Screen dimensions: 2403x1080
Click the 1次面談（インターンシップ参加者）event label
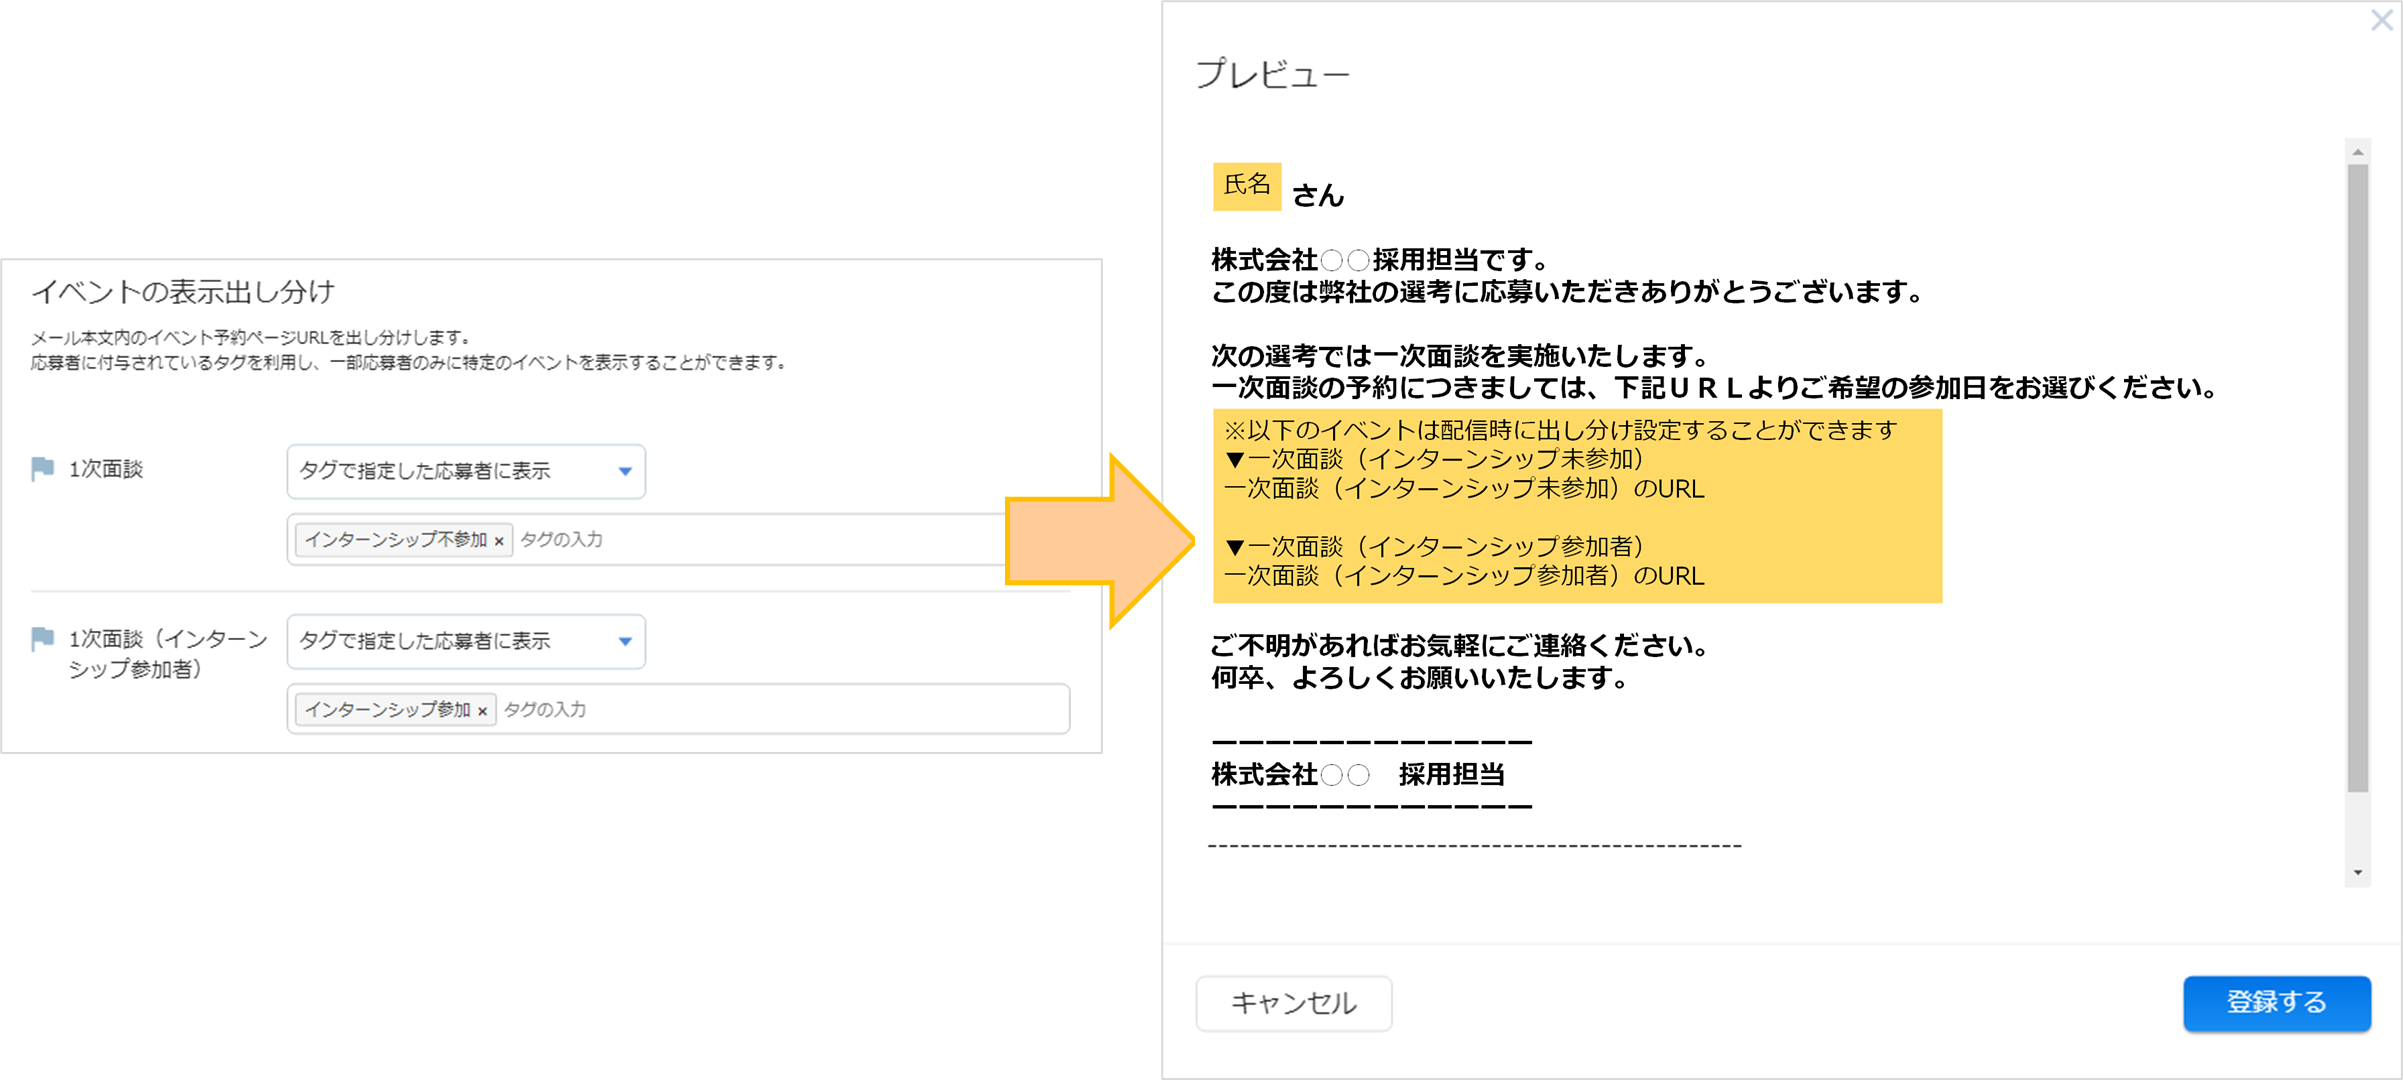click(x=168, y=654)
